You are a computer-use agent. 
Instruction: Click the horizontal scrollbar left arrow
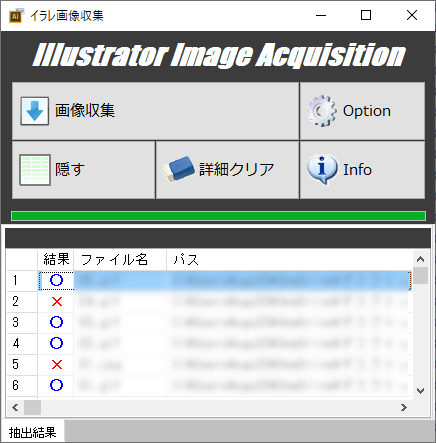click(x=15, y=407)
